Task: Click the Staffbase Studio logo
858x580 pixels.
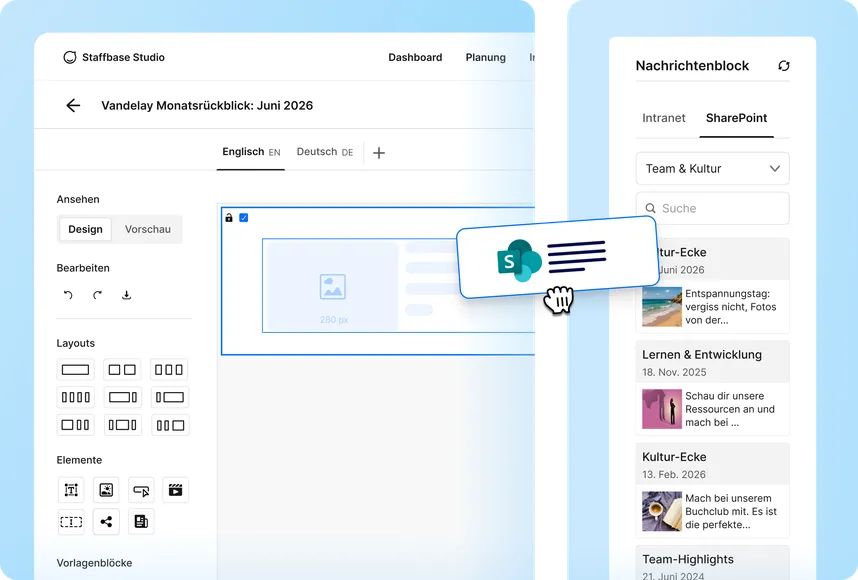Action: click(69, 57)
